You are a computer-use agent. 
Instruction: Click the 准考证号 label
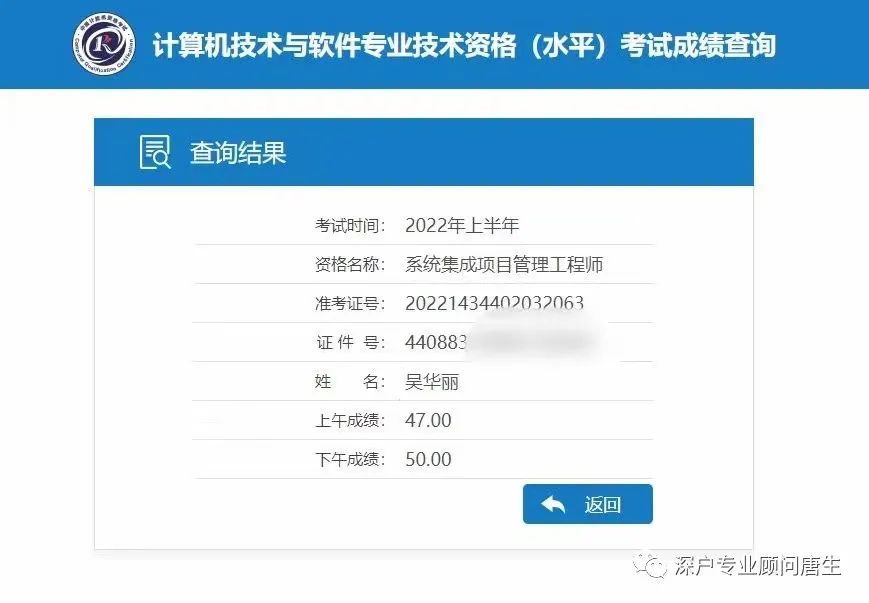[350, 303]
